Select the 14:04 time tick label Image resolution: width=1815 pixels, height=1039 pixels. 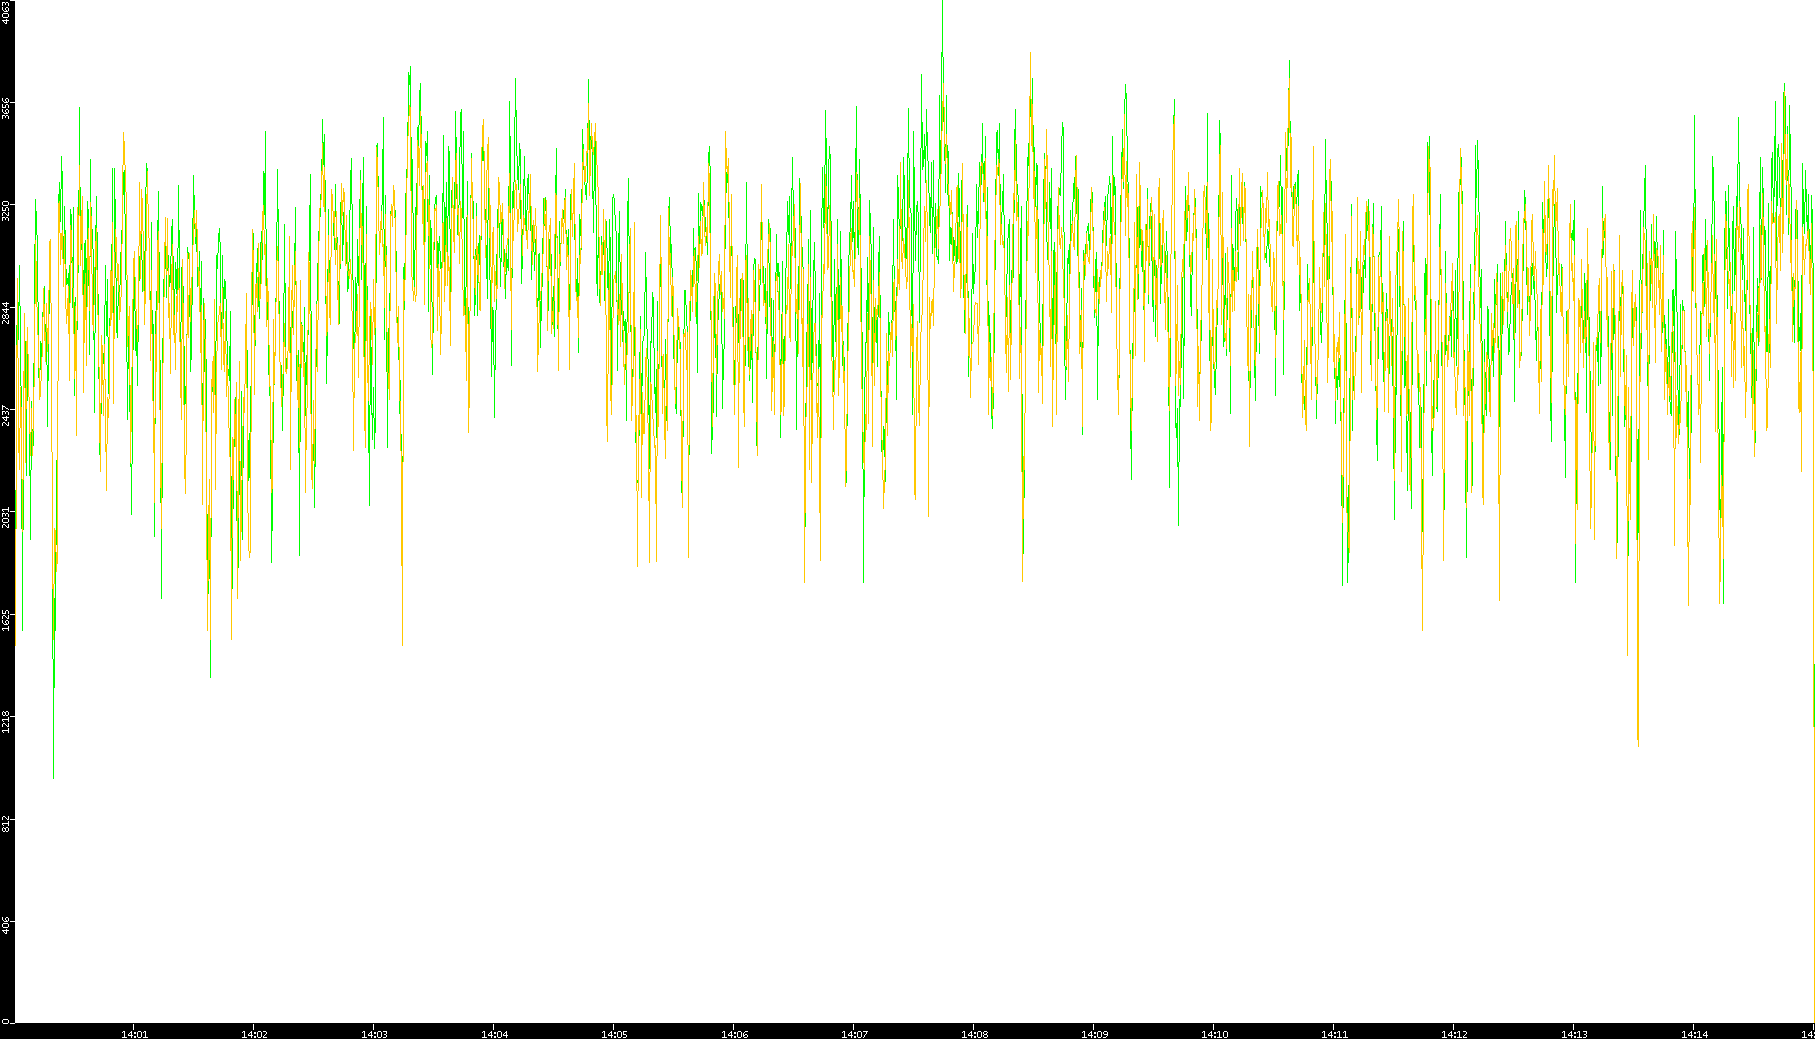click(494, 1034)
